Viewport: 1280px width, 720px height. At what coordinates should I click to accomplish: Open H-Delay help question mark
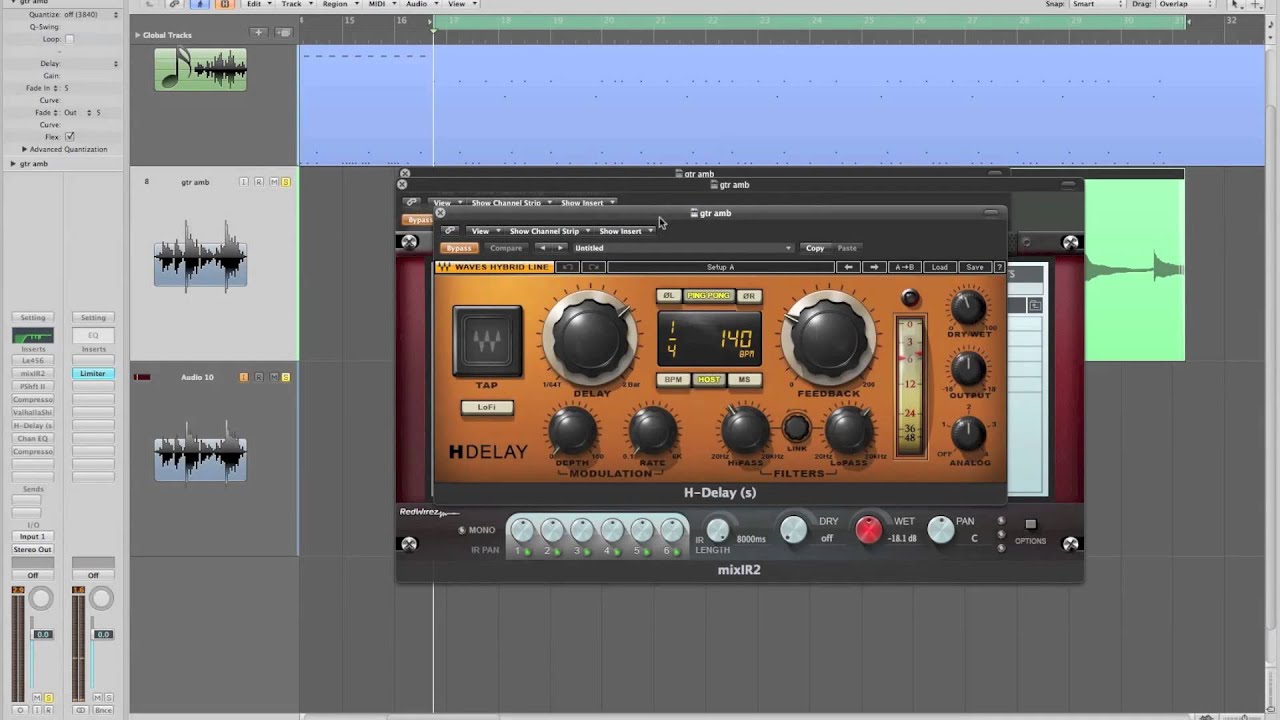click(x=1000, y=267)
